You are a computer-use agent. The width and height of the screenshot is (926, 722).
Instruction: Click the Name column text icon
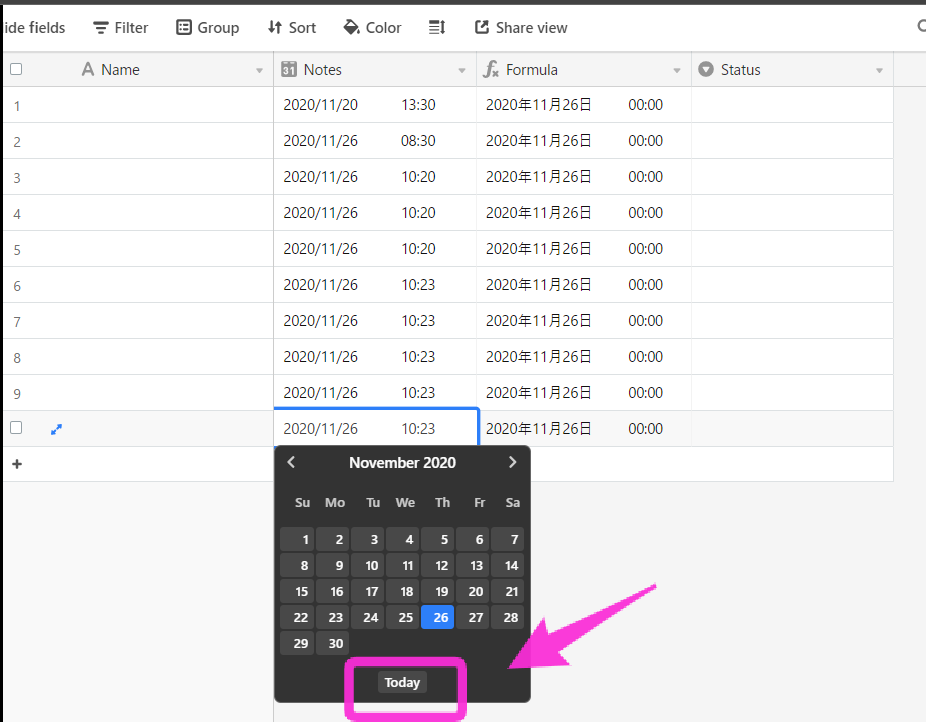(88, 70)
